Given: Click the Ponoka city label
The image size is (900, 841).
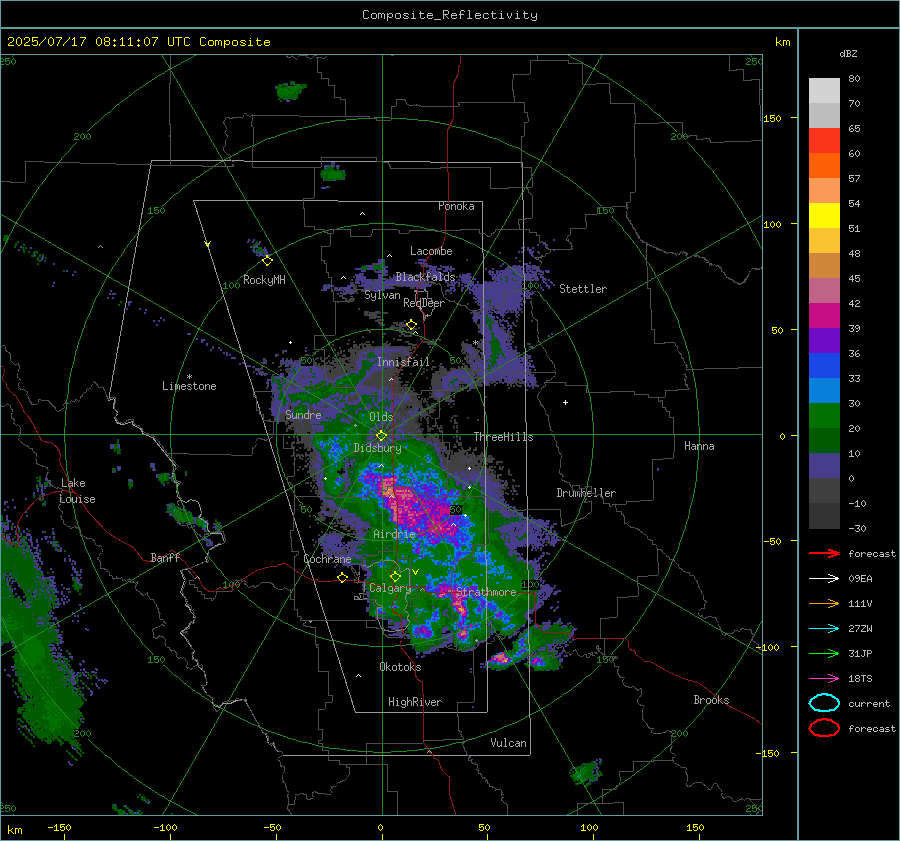Looking at the screenshot, I should tap(456, 206).
